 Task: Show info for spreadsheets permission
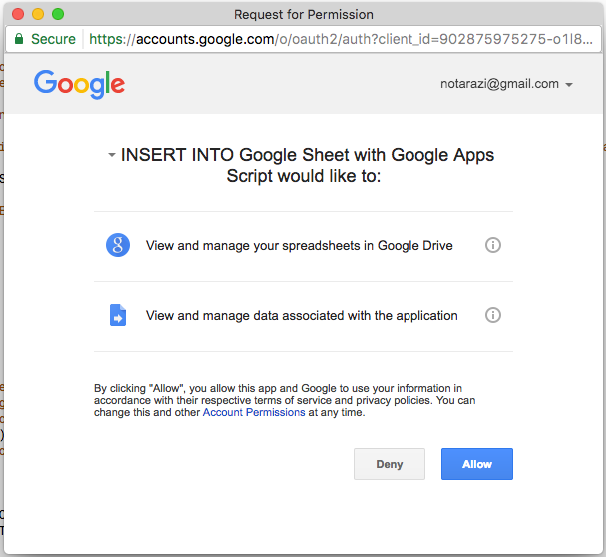[493, 245]
